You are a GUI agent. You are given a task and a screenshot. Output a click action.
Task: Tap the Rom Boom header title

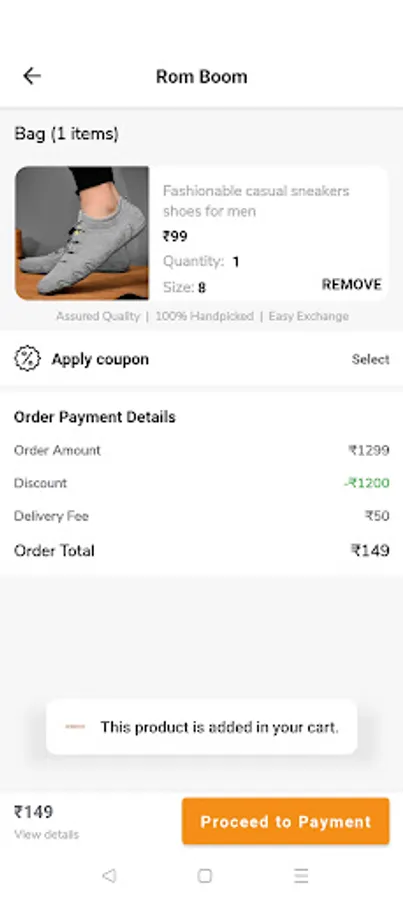pyautogui.click(x=202, y=76)
